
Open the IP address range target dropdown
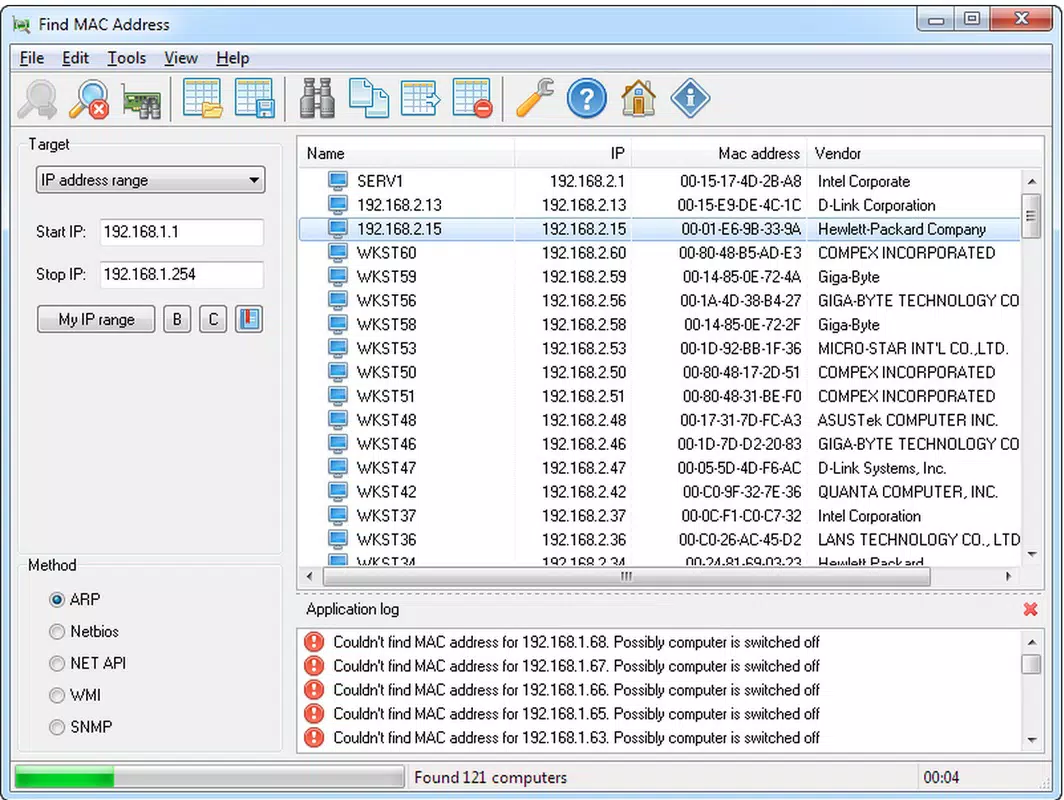[x=150, y=180]
